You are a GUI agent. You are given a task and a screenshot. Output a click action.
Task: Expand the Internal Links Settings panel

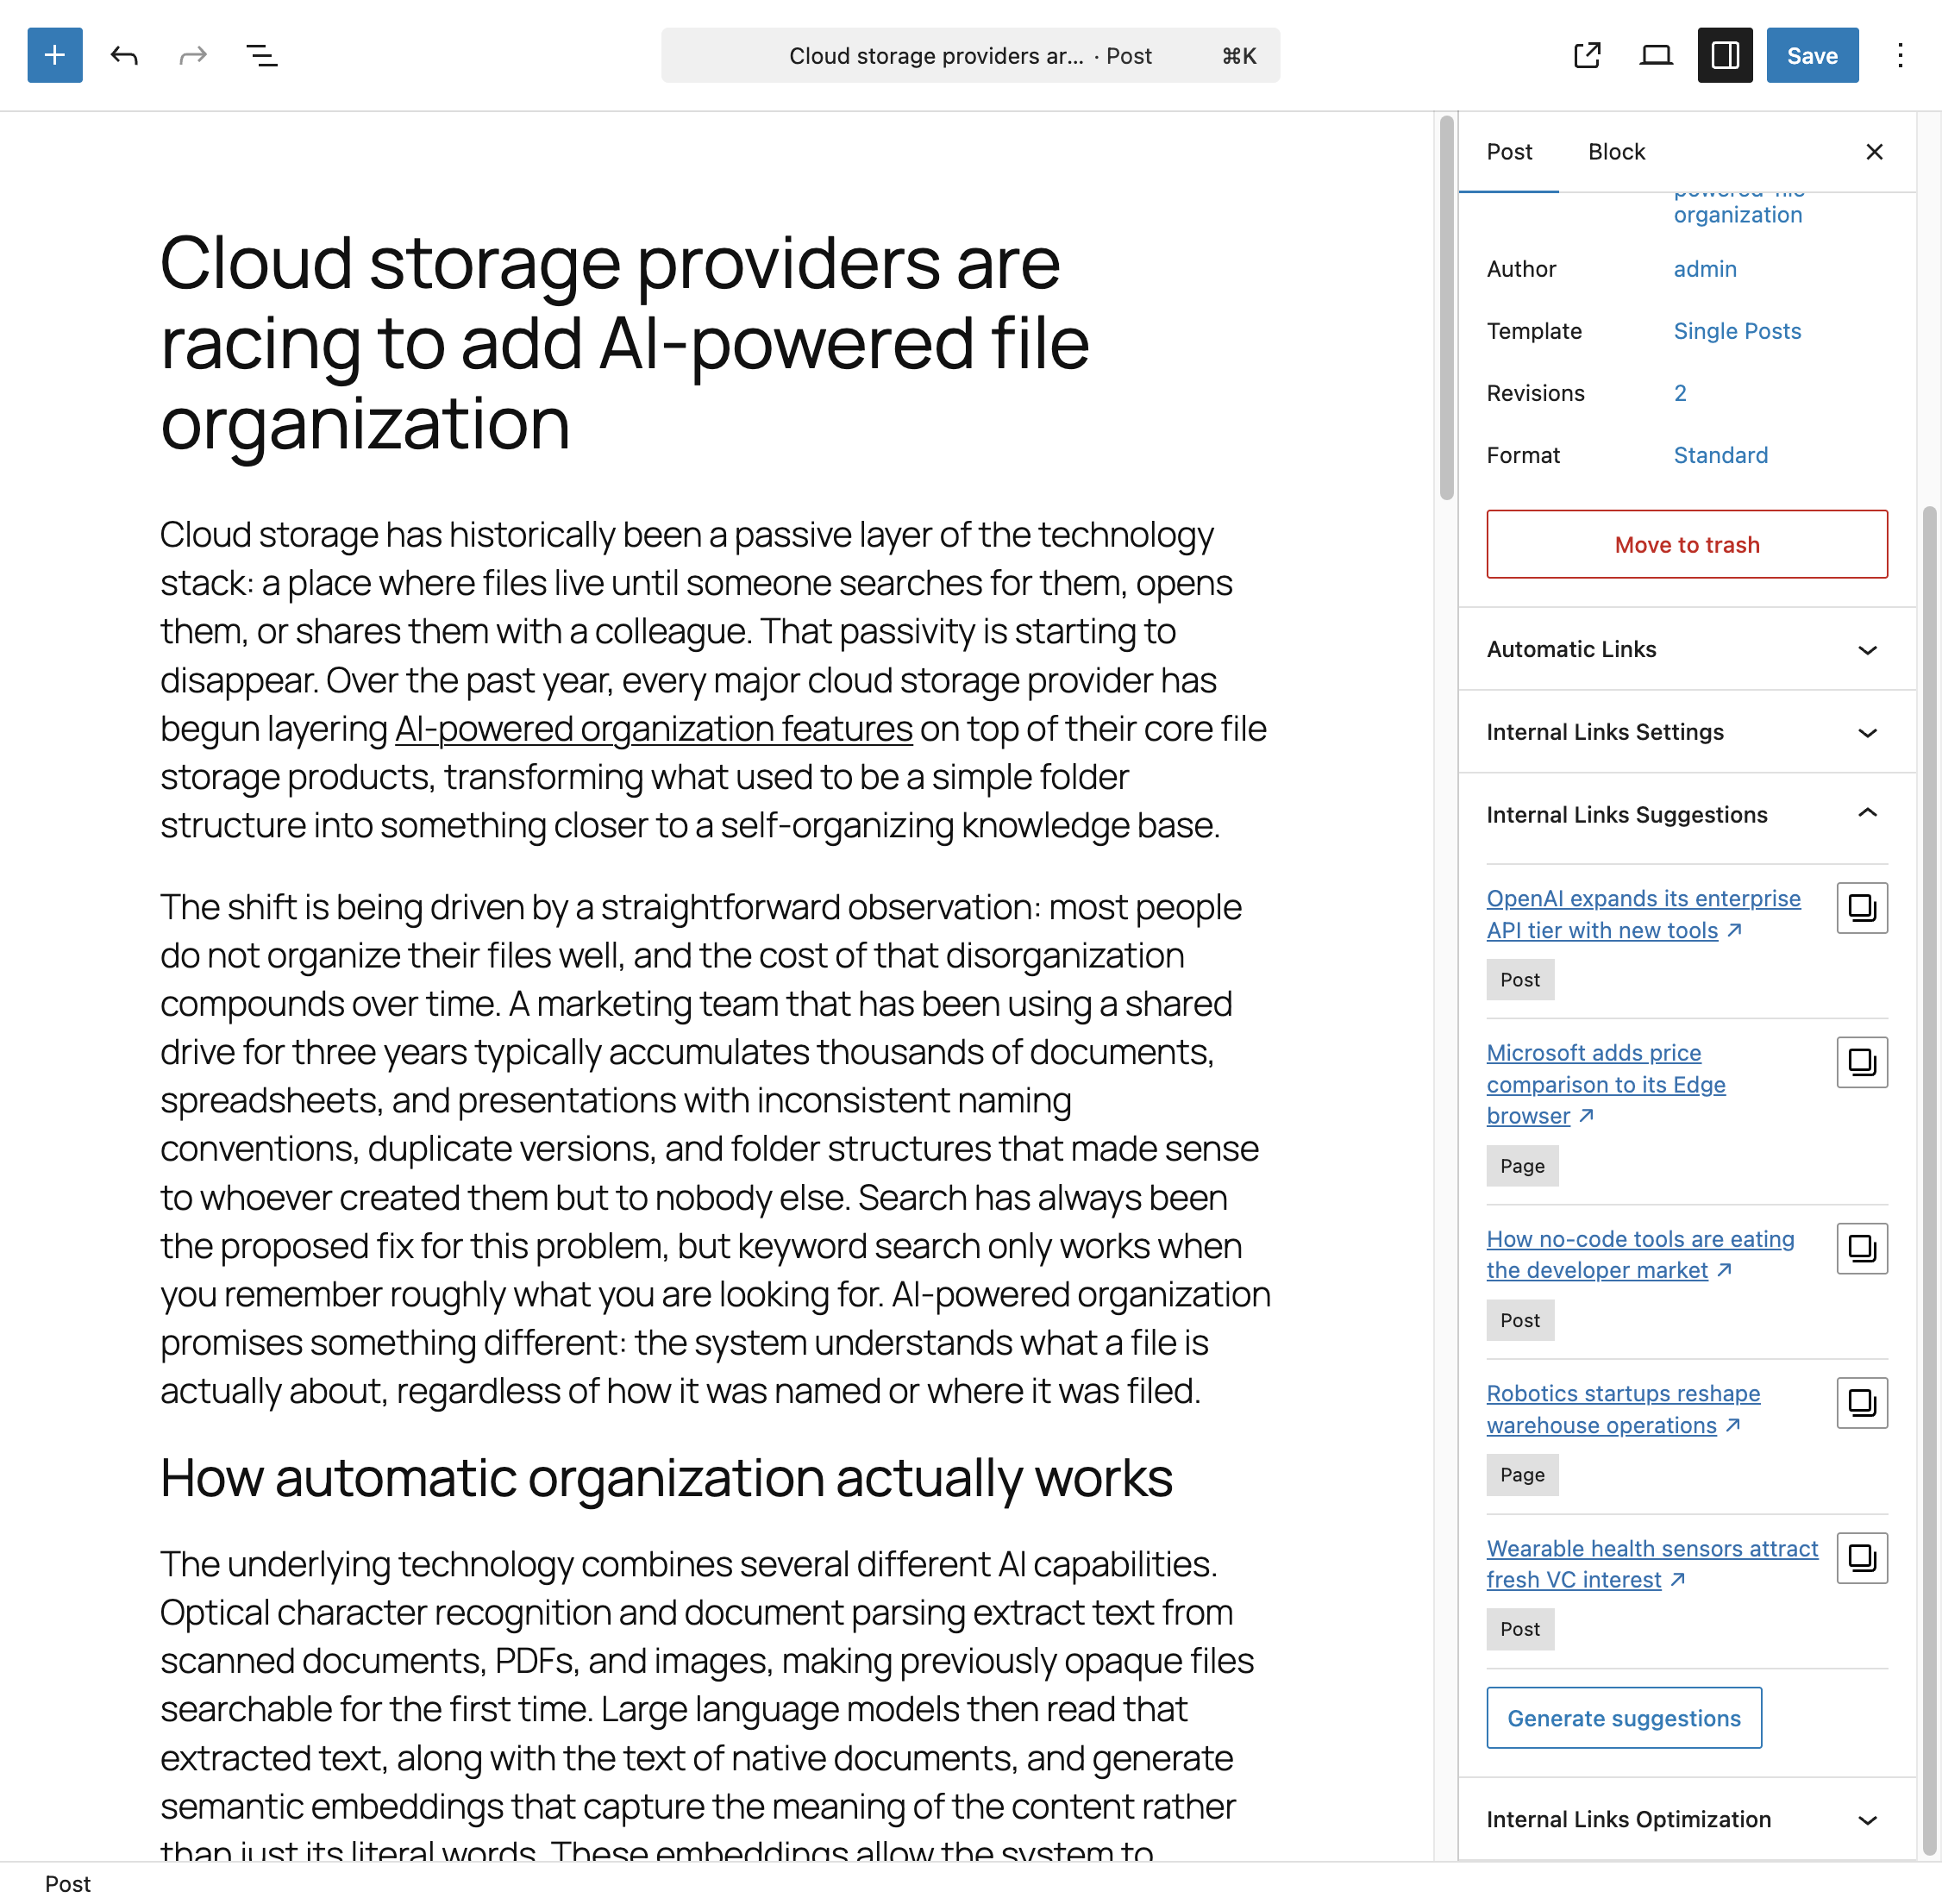(x=1687, y=732)
